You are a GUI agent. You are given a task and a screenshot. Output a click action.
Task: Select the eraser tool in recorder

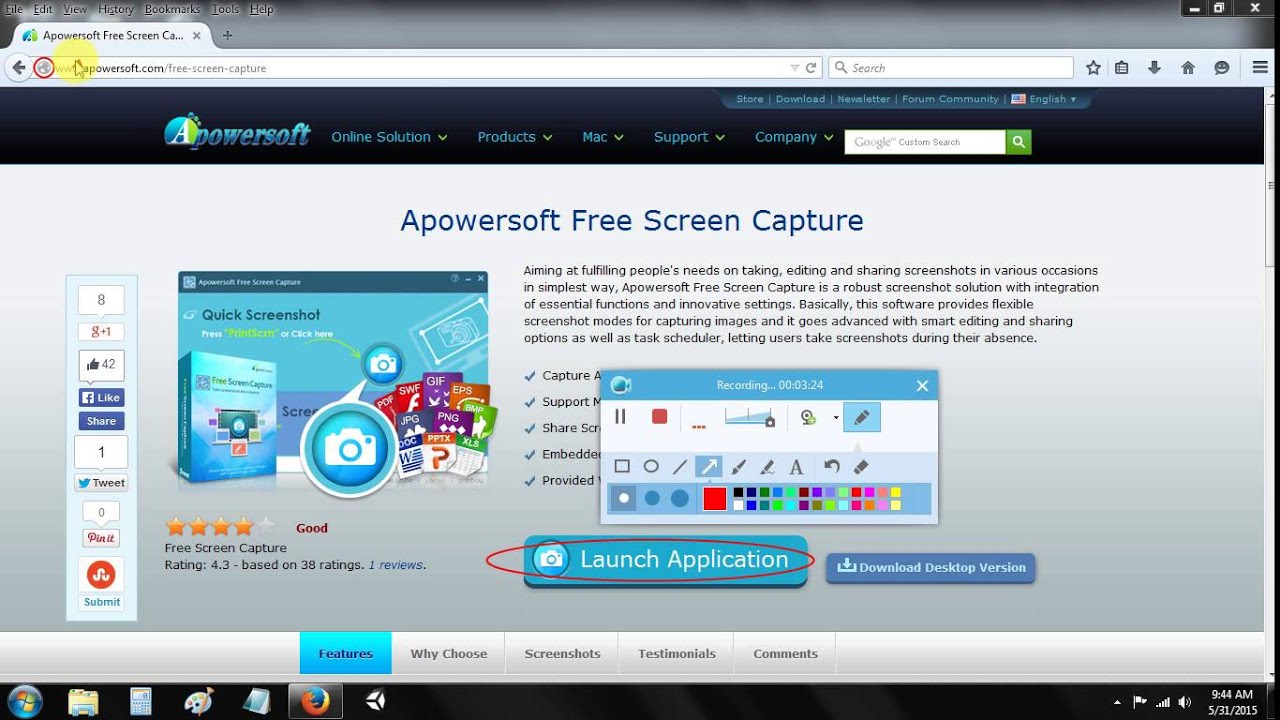click(x=861, y=467)
